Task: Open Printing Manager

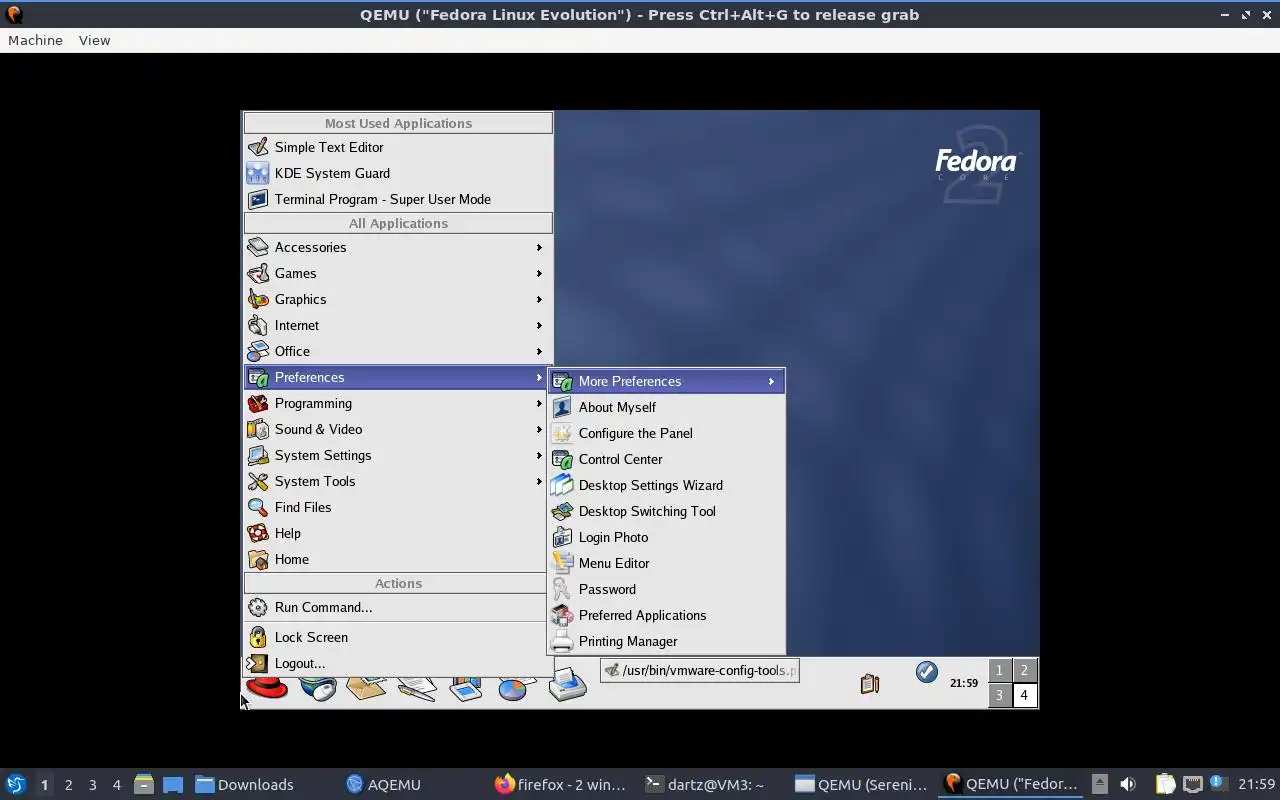Action: pyautogui.click(x=667, y=641)
